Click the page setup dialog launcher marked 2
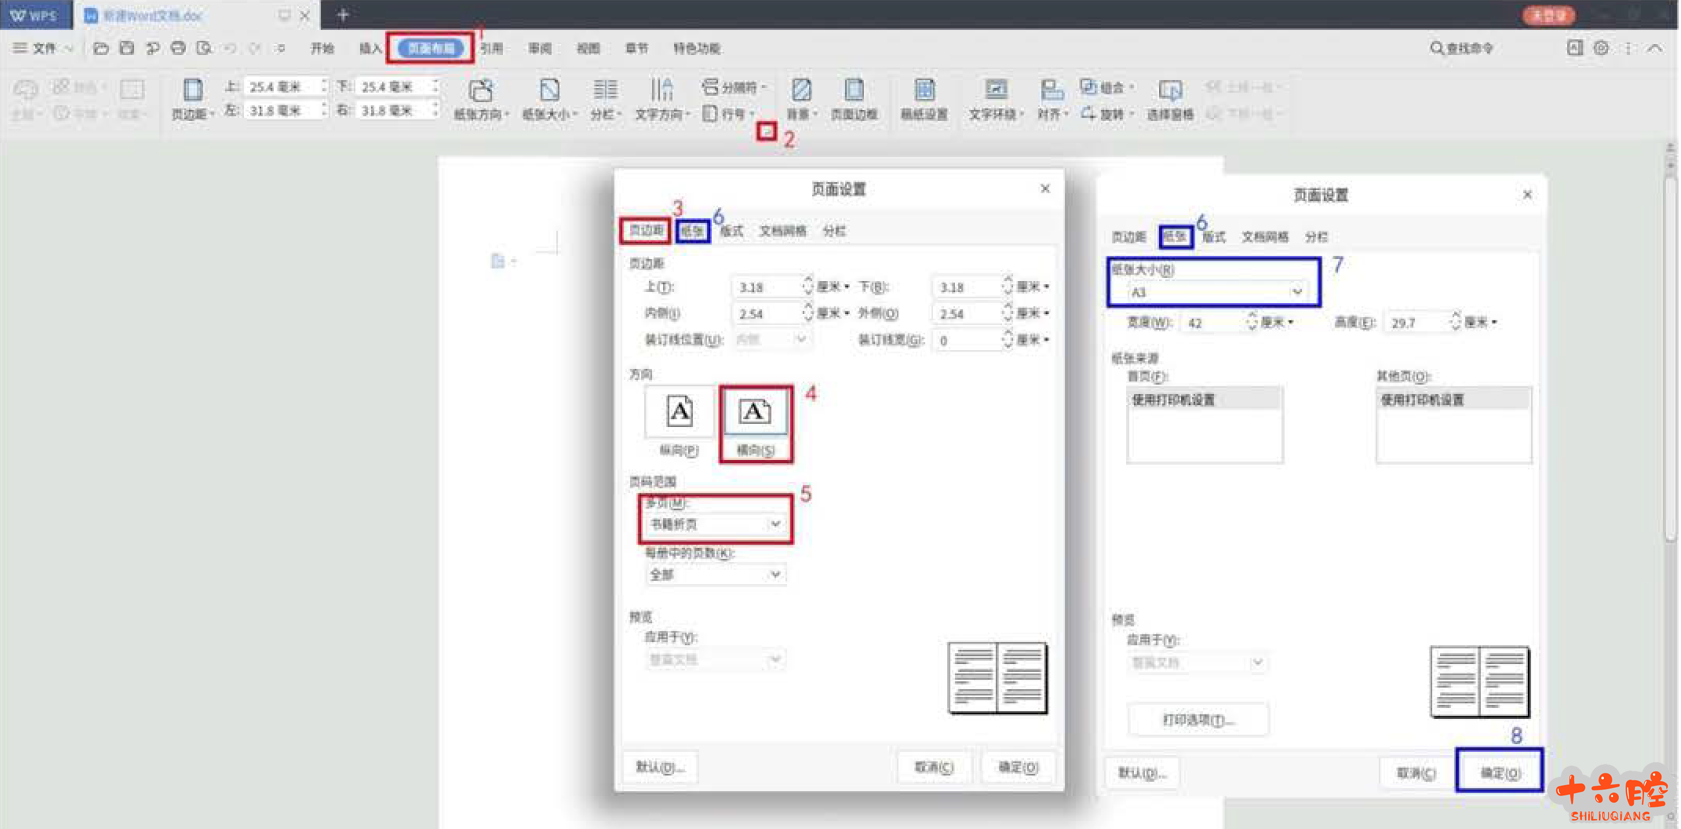Image resolution: width=1681 pixels, height=829 pixels. [x=766, y=131]
